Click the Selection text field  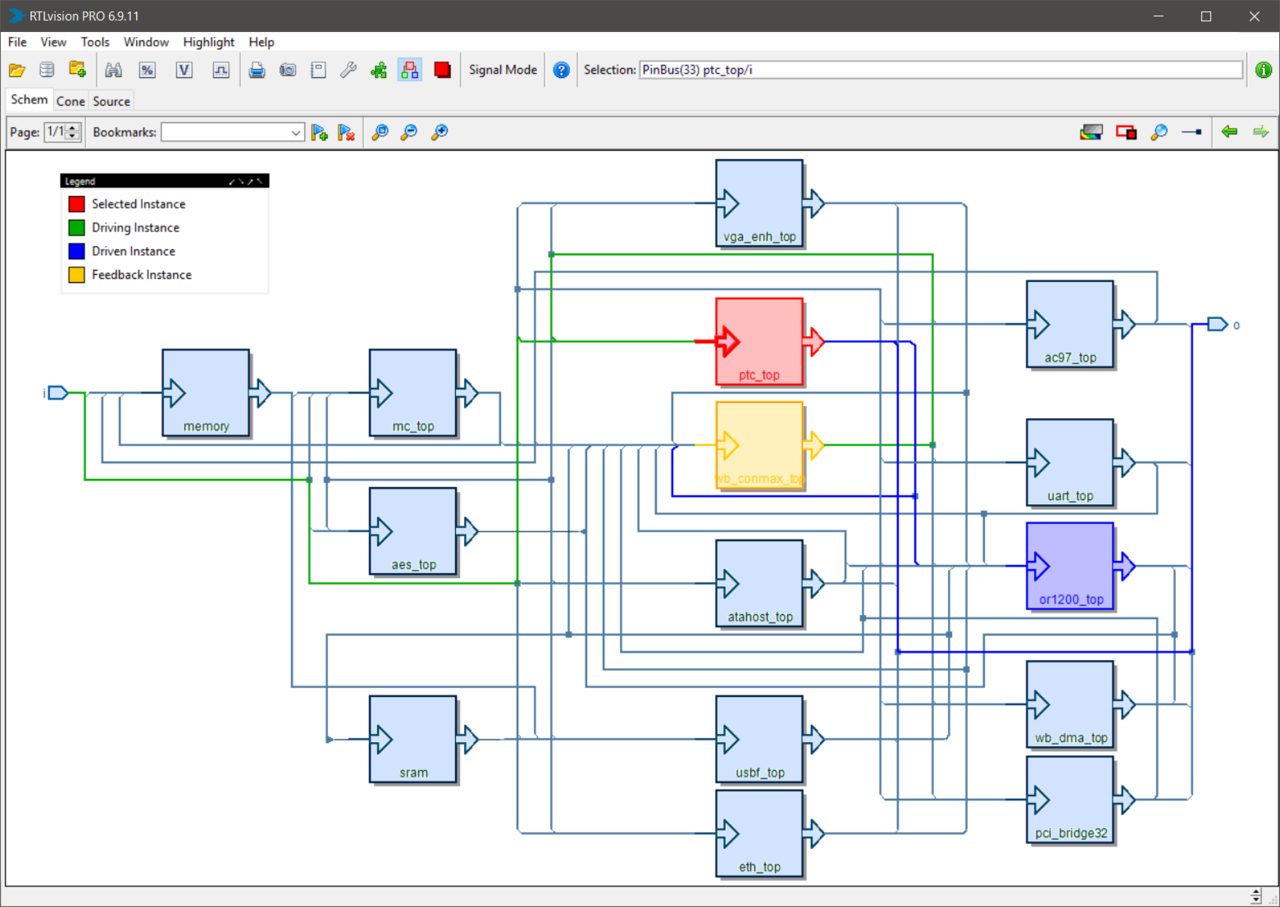click(940, 70)
